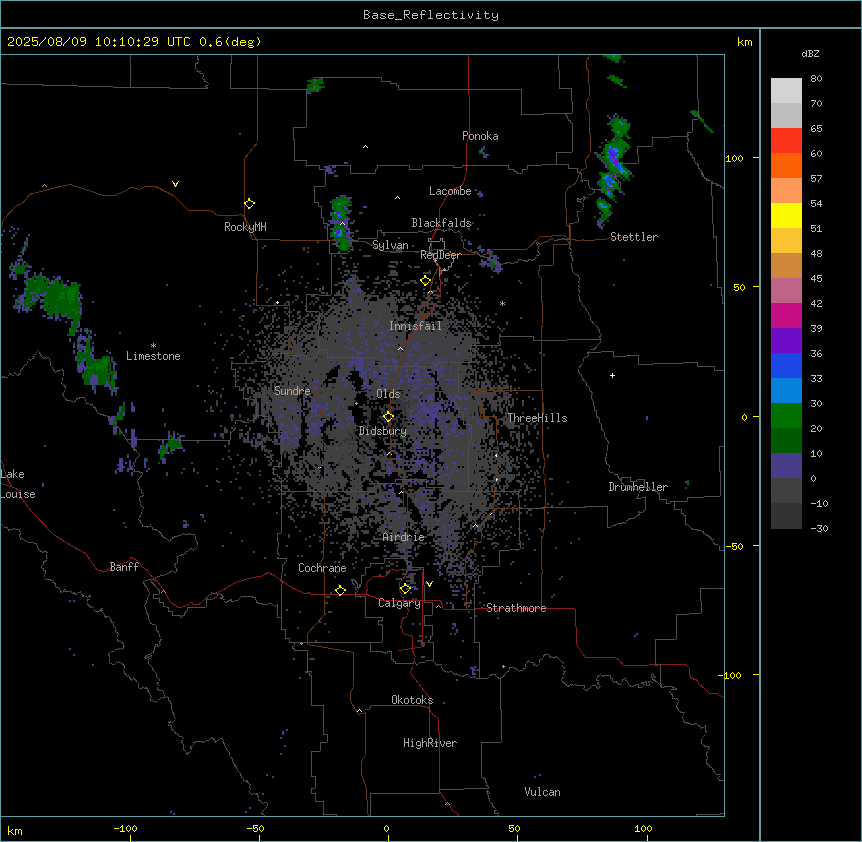Screen dimensions: 862x842
Task: Click the Olds label
Action: [388, 394]
